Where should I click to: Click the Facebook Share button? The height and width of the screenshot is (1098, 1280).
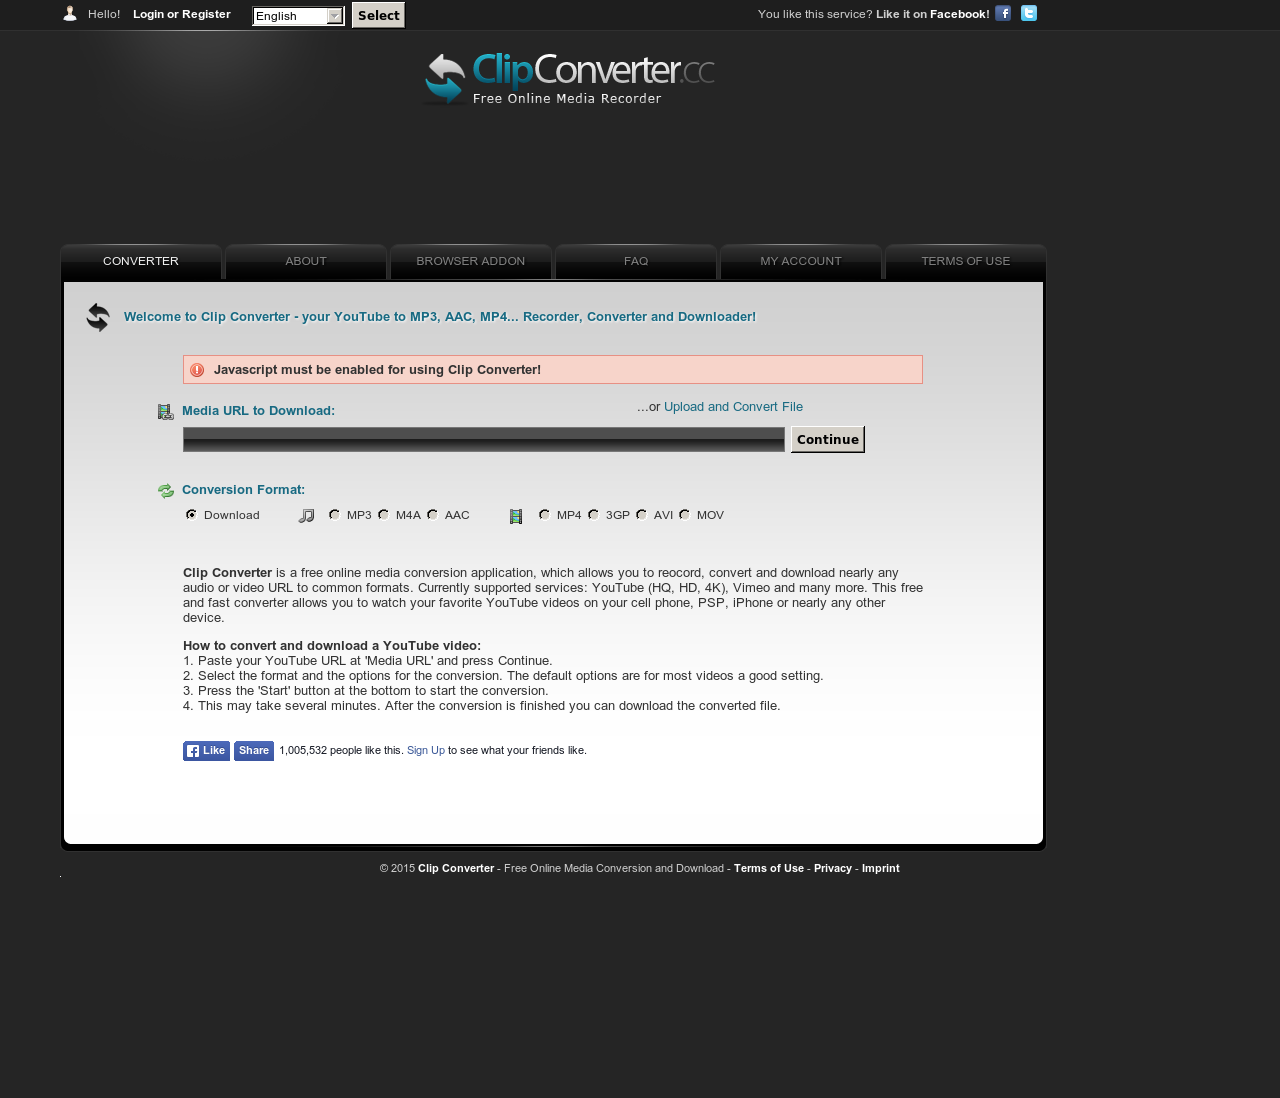[x=254, y=751]
